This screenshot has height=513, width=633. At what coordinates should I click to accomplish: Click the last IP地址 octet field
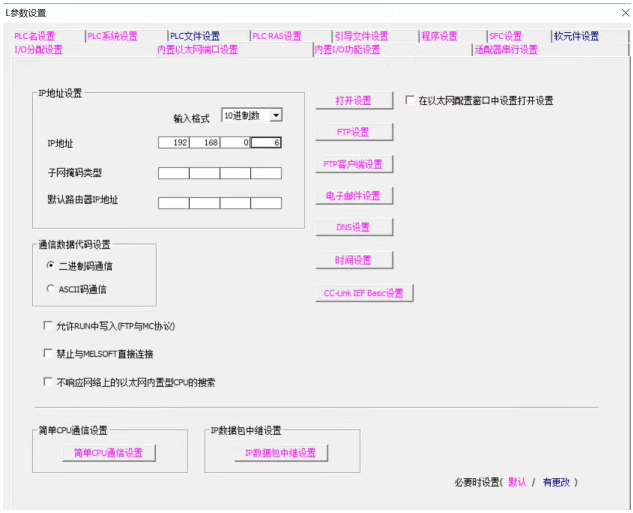[266, 143]
